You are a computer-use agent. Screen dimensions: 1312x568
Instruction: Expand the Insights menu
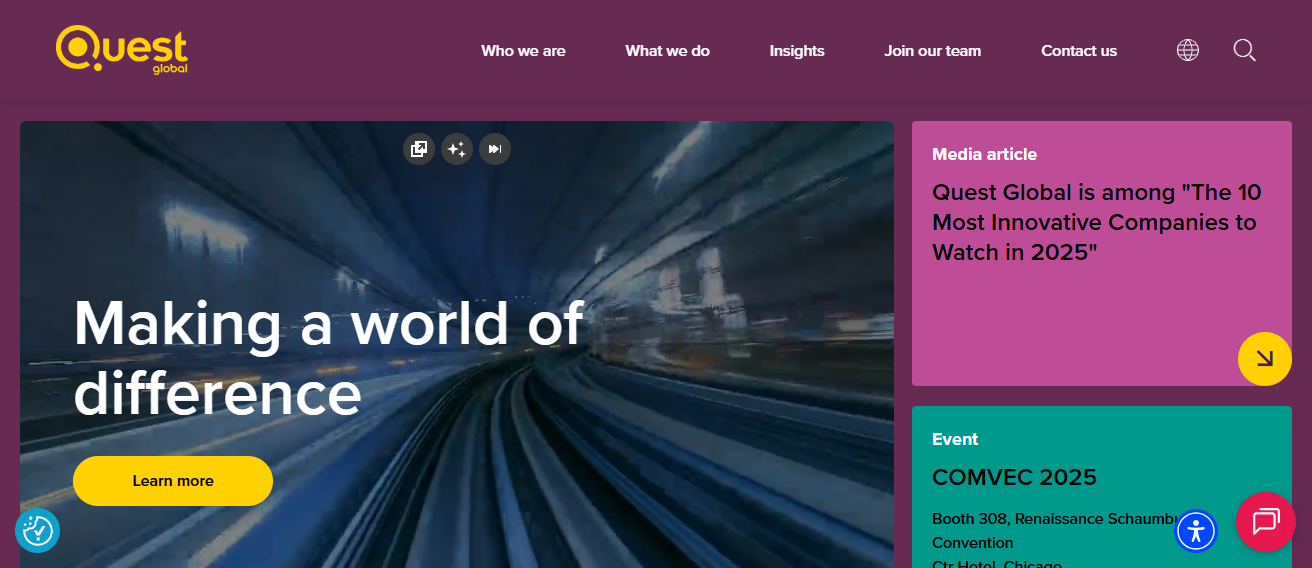click(797, 51)
